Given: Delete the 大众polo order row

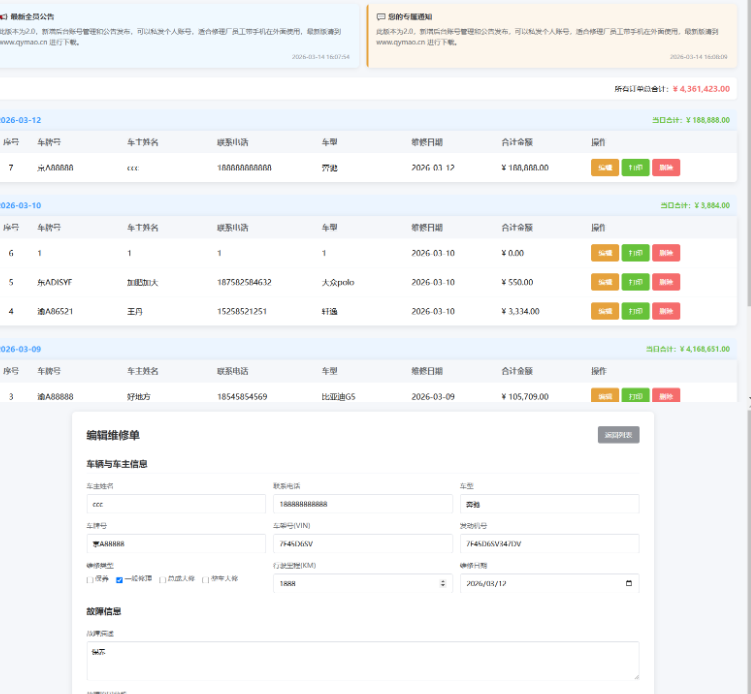Looking at the screenshot, I should pos(666,282).
